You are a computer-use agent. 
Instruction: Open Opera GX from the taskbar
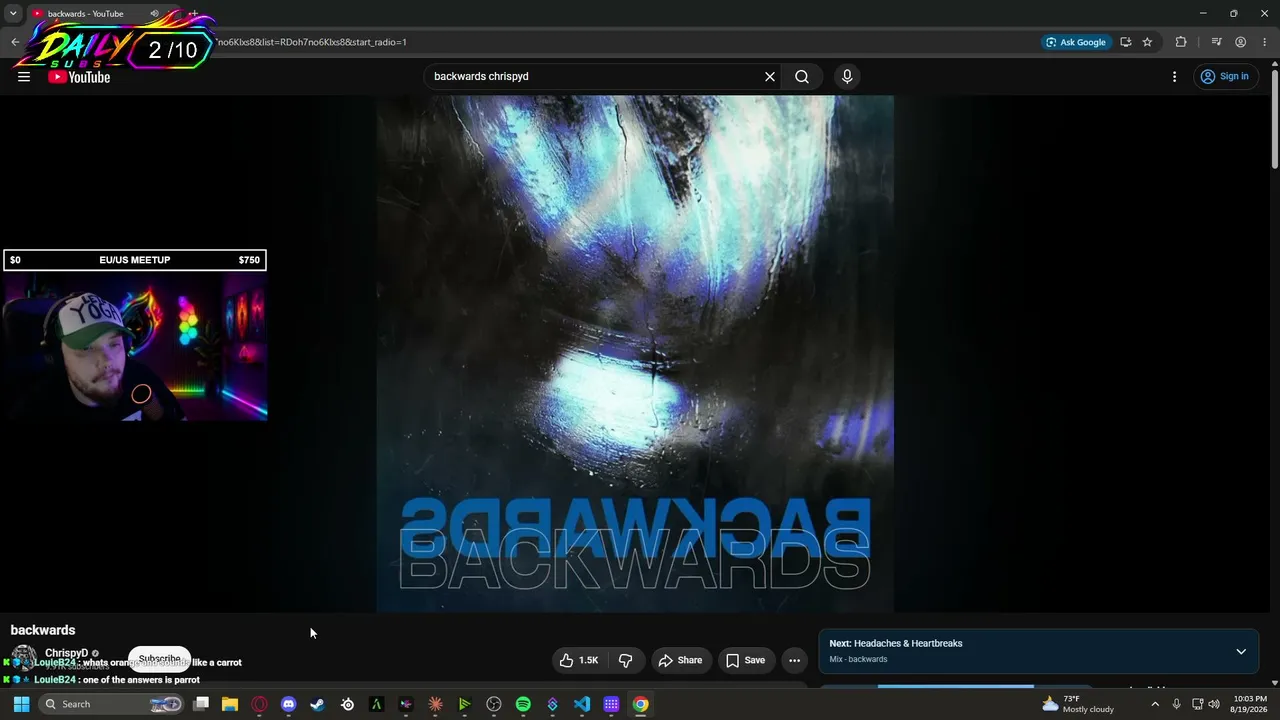pos(260,704)
